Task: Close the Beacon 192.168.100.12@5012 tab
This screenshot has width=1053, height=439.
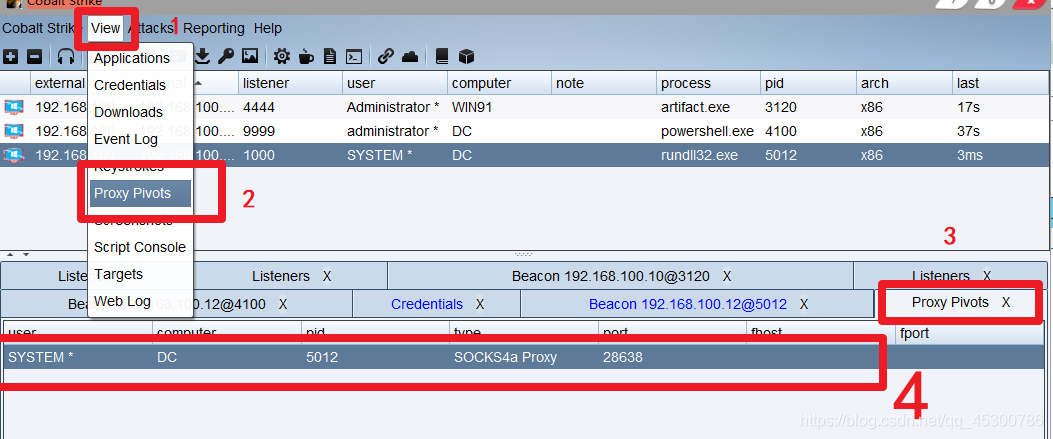Action: pos(804,304)
